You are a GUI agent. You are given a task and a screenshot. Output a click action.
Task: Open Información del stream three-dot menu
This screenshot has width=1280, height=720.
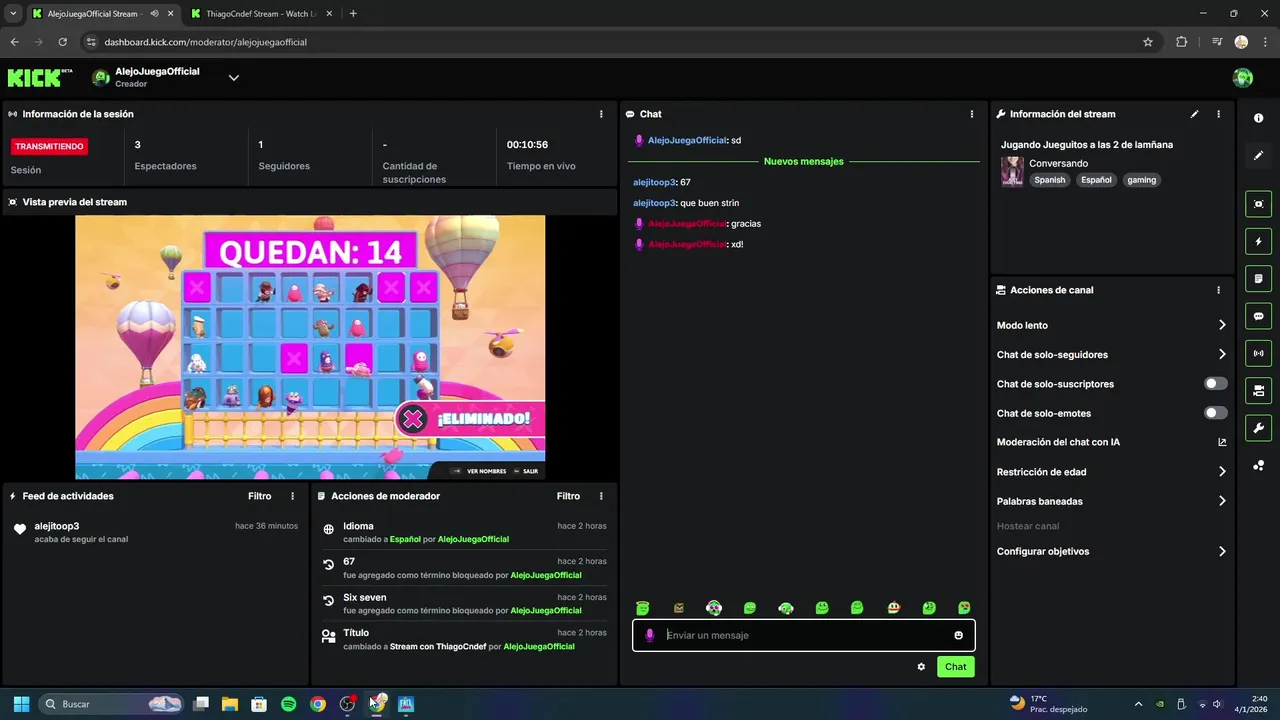pos(1218,114)
